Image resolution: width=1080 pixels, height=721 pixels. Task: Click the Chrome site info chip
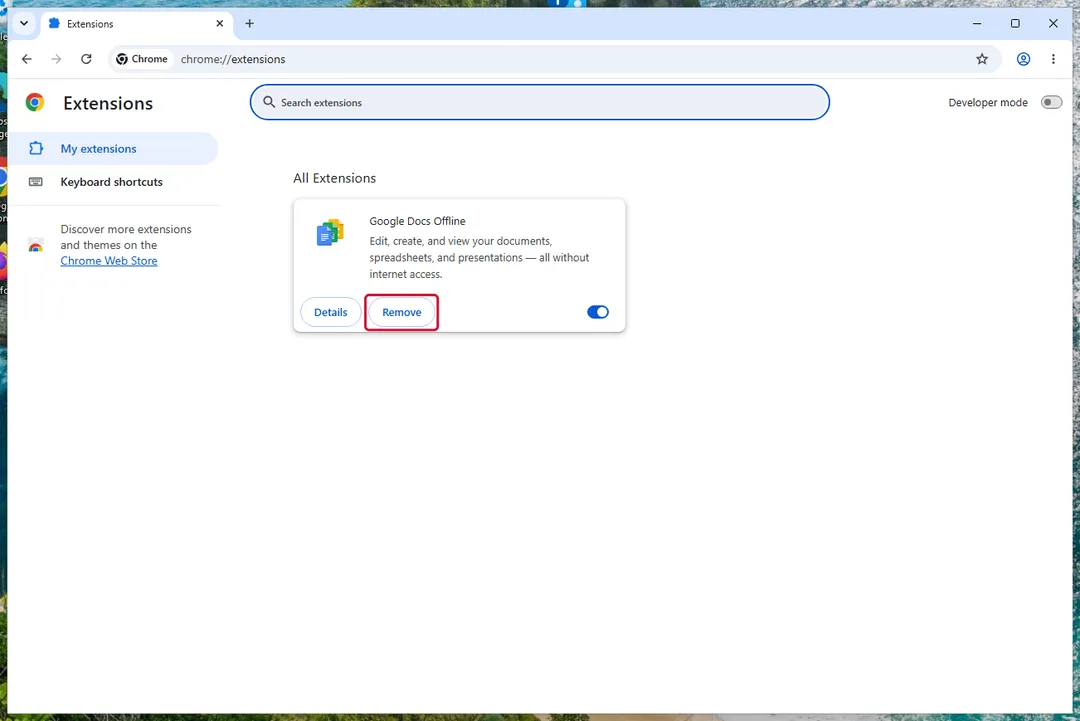tap(142, 59)
